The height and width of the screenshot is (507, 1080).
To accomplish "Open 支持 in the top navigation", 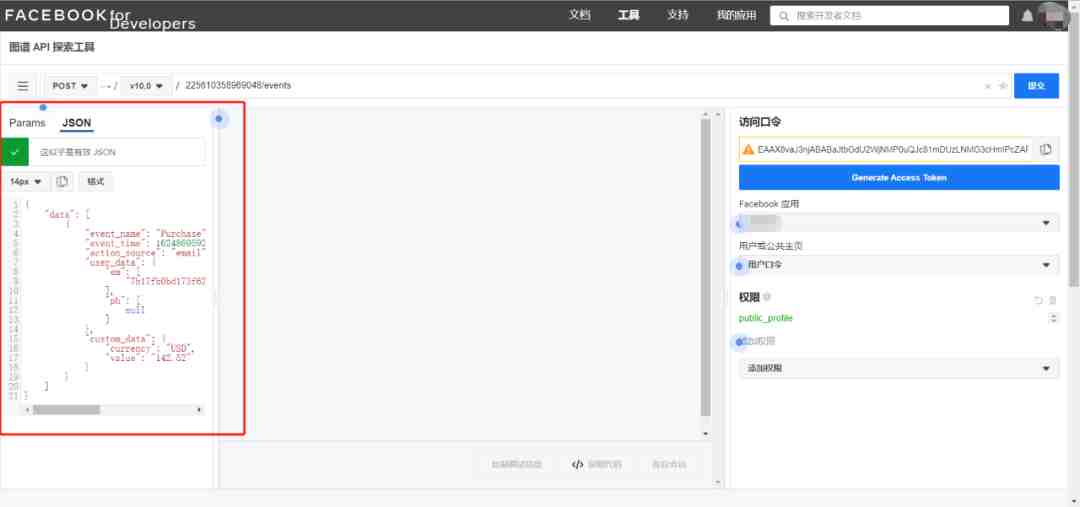I will pos(678,15).
